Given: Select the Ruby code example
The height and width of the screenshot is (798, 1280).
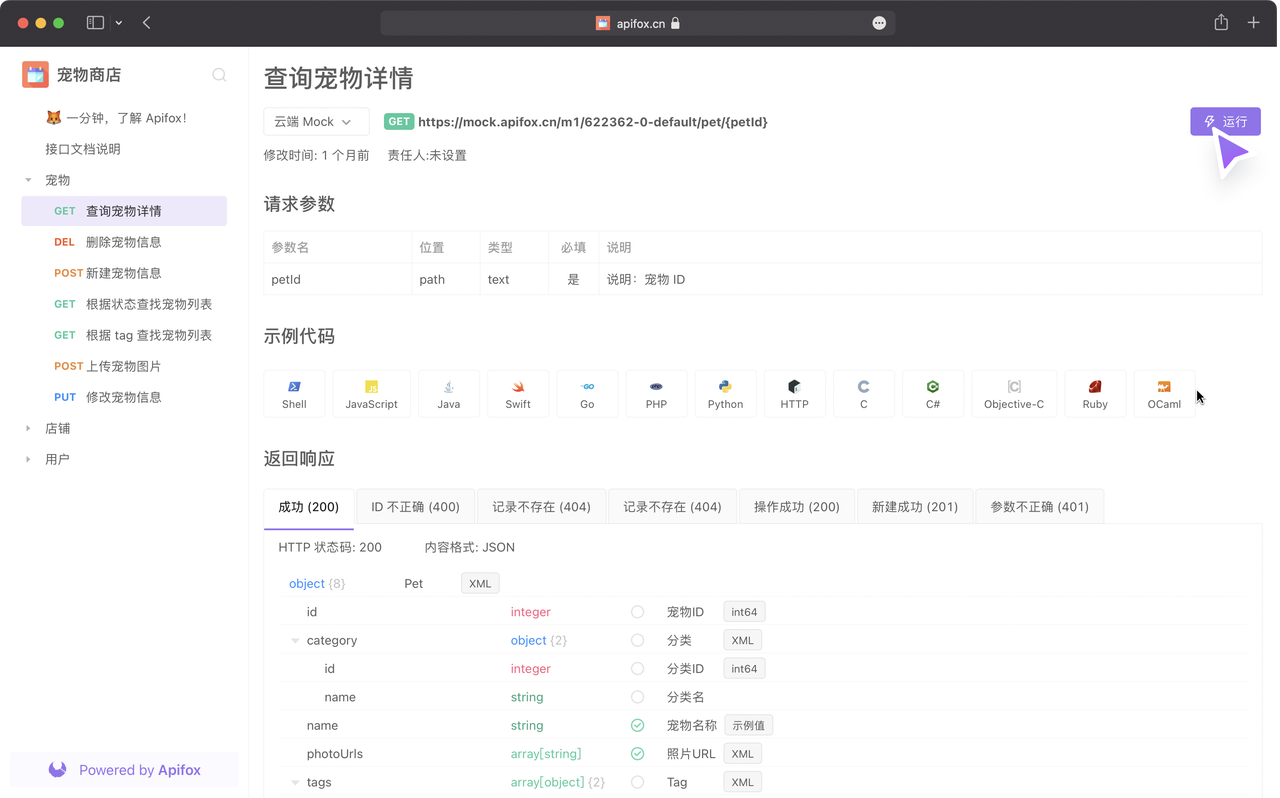Looking at the screenshot, I should pyautogui.click(x=1095, y=394).
